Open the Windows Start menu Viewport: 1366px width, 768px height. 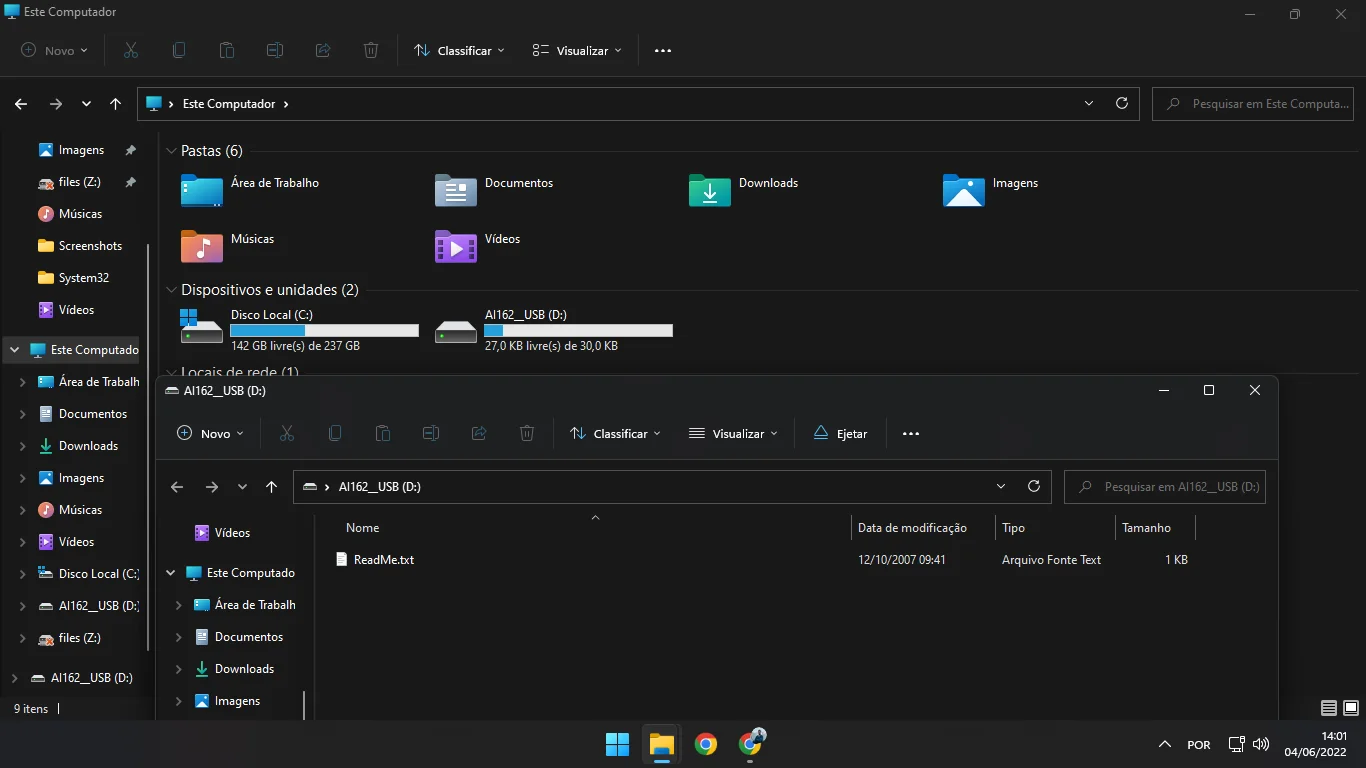point(618,744)
